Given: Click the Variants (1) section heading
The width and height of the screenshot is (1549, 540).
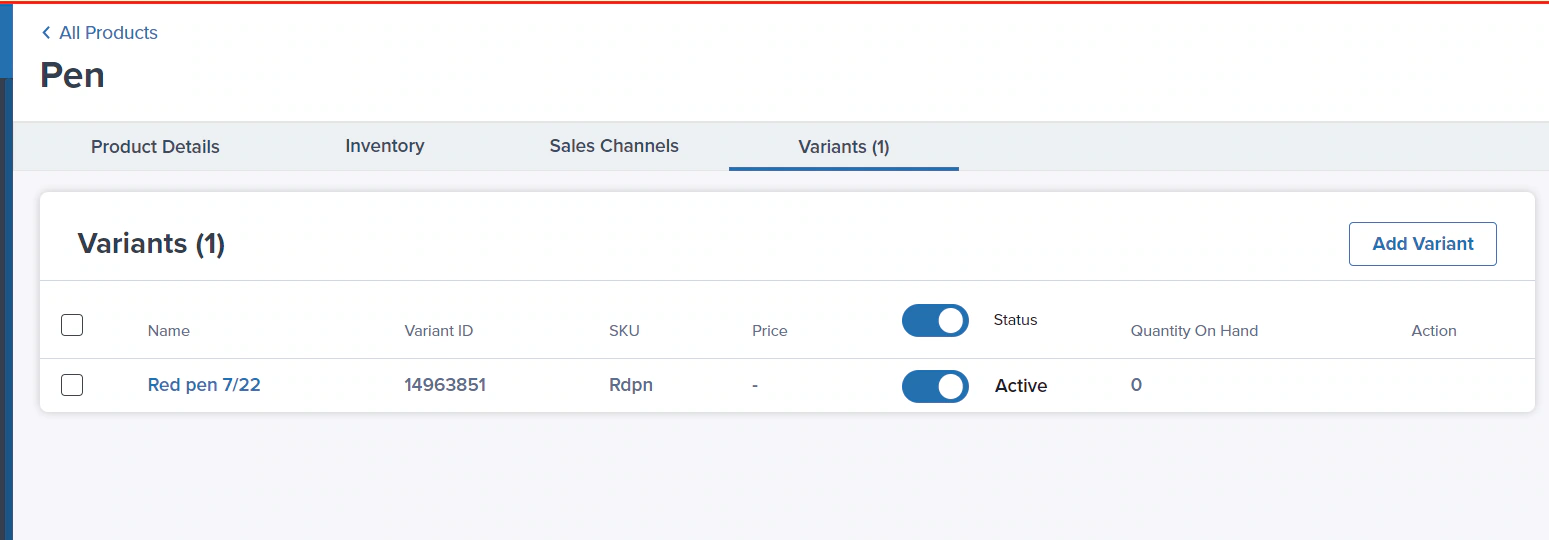Looking at the screenshot, I should click(x=151, y=244).
